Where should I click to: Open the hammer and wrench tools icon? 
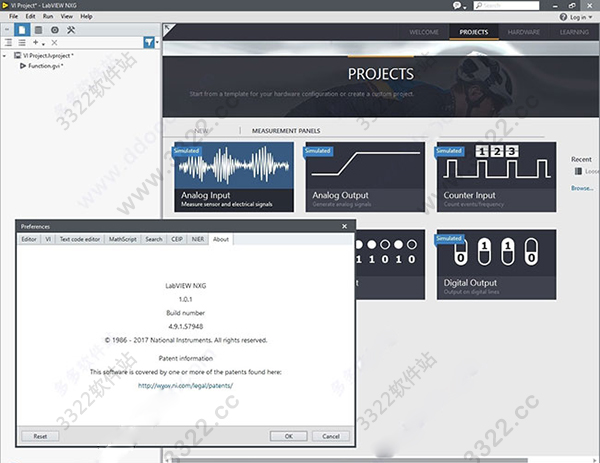pyautogui.click(x=71, y=30)
